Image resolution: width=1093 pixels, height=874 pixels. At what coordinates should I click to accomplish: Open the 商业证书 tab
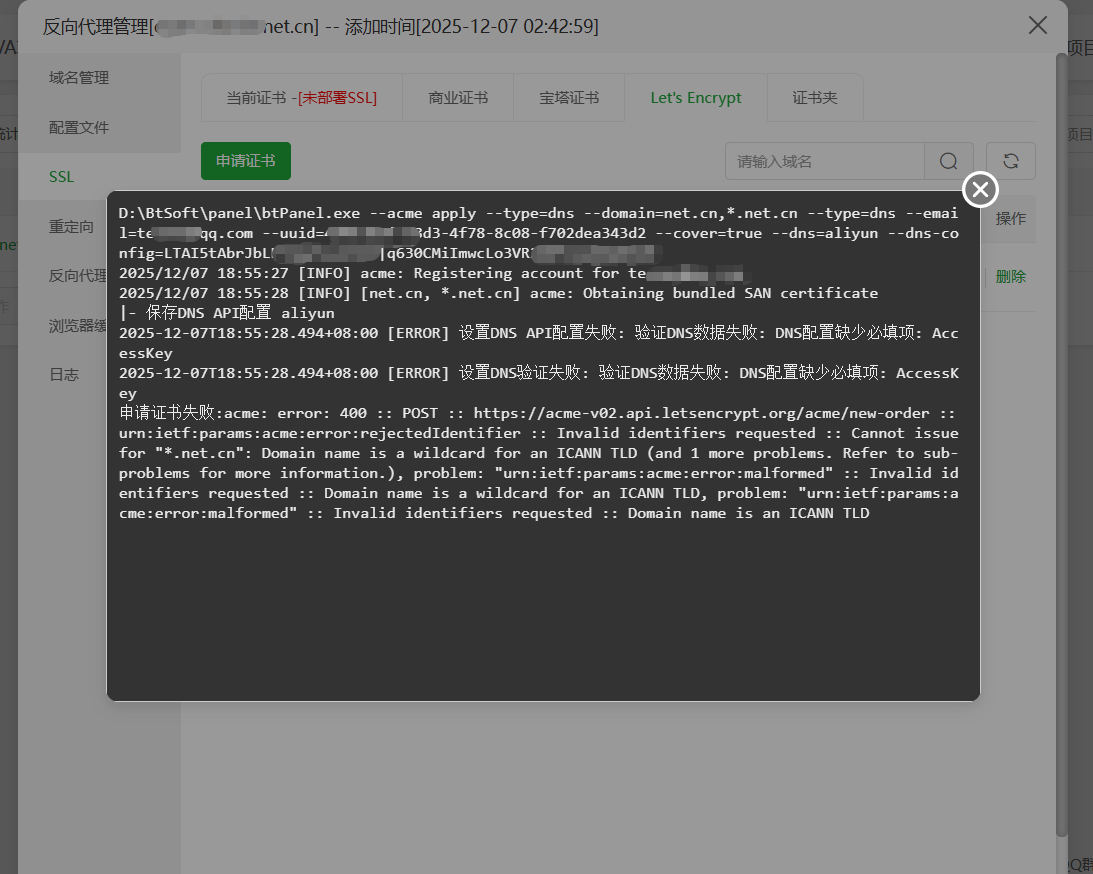458,98
